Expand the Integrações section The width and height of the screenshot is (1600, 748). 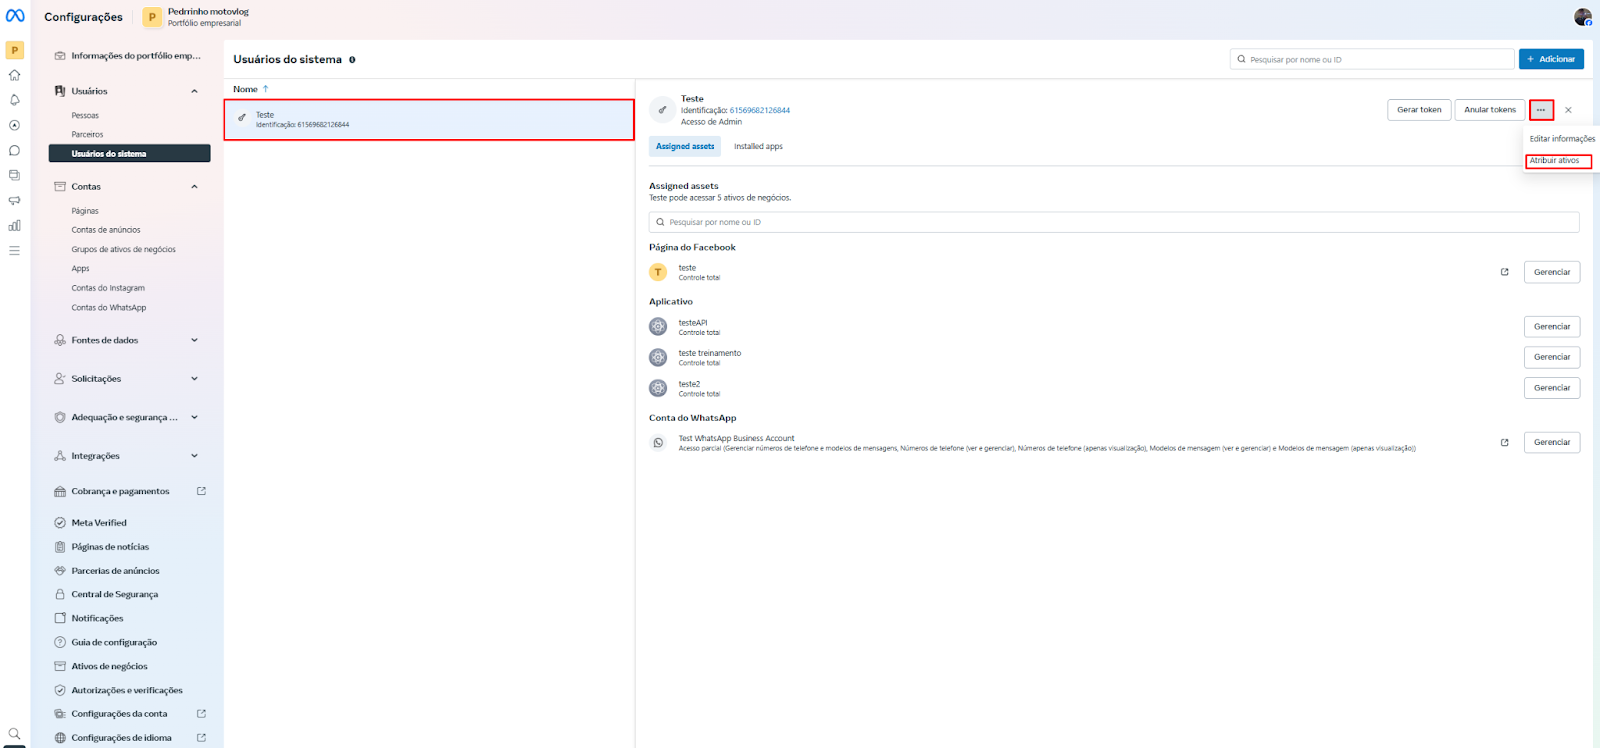(194, 456)
